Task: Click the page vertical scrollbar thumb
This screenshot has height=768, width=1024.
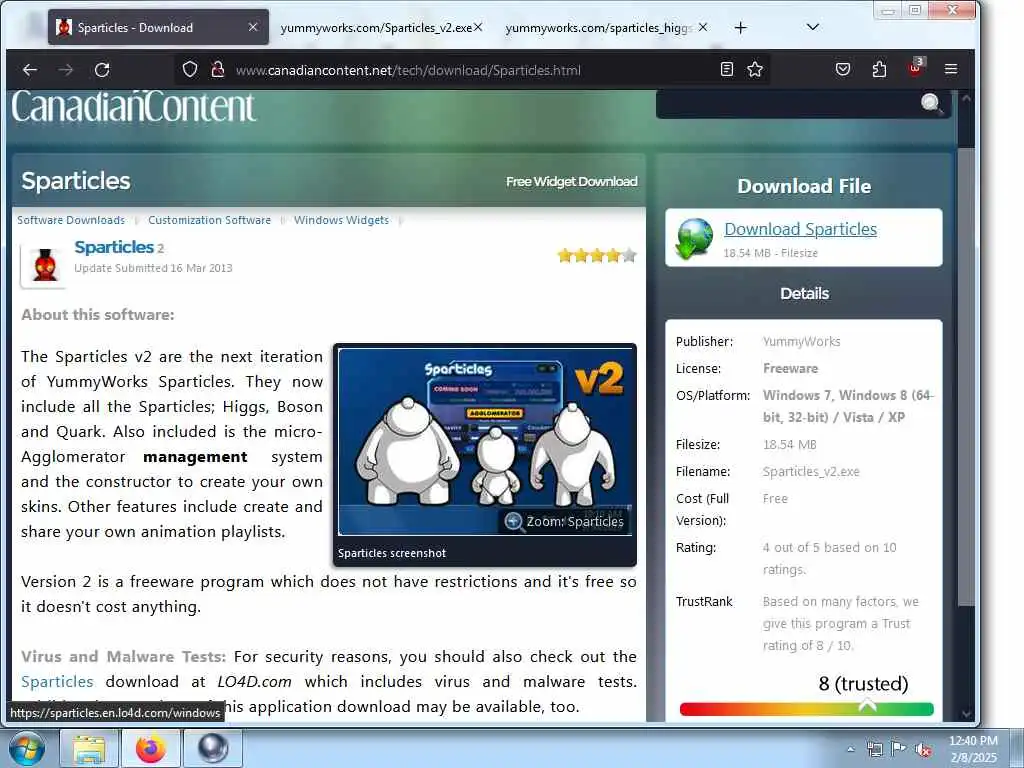Action: click(966, 376)
